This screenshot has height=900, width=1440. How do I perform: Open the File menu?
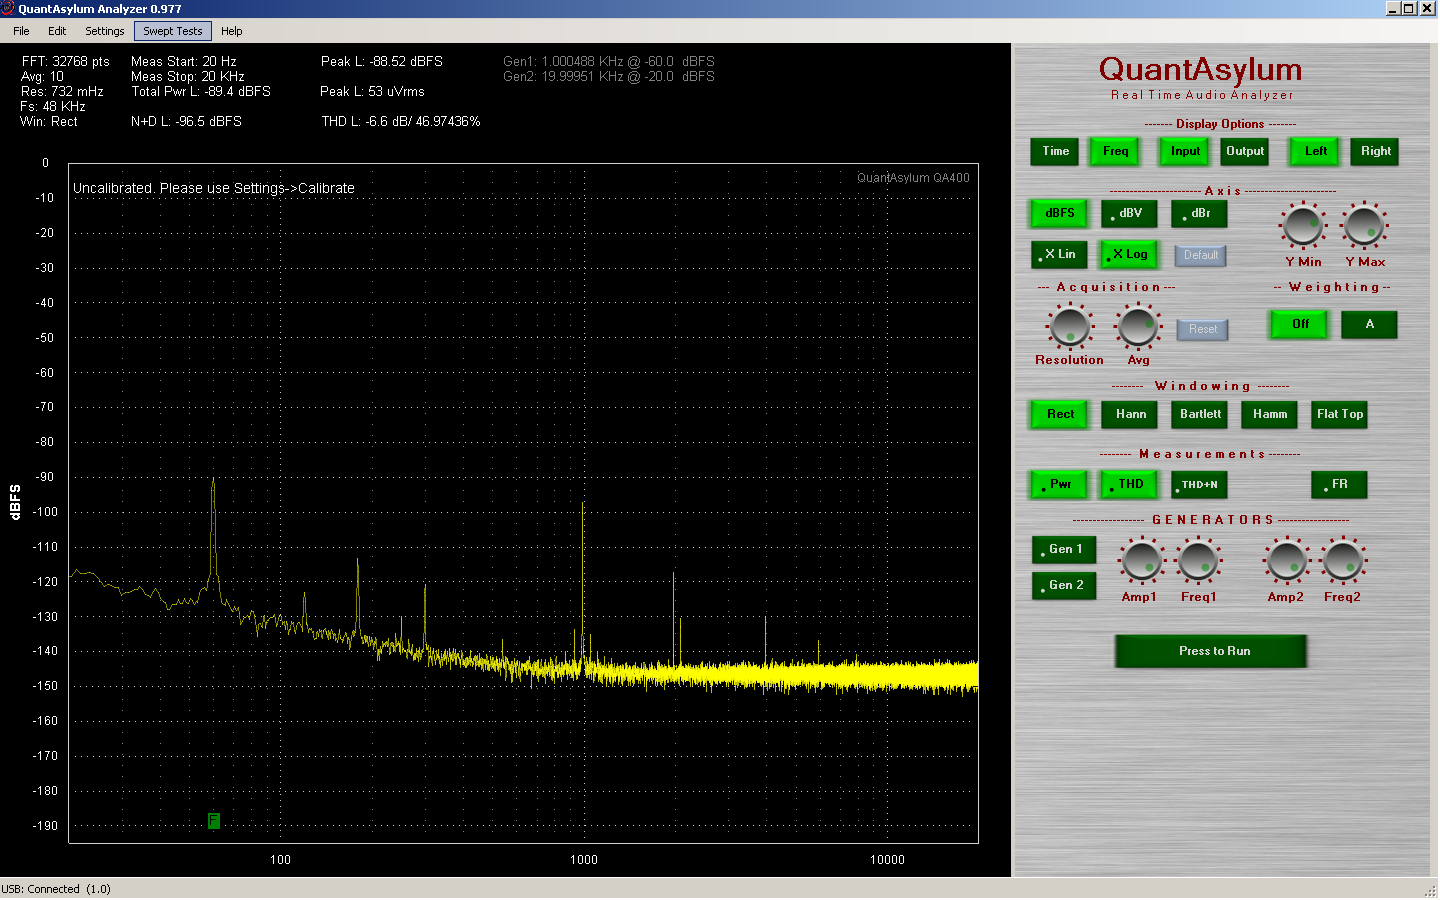click(x=21, y=31)
